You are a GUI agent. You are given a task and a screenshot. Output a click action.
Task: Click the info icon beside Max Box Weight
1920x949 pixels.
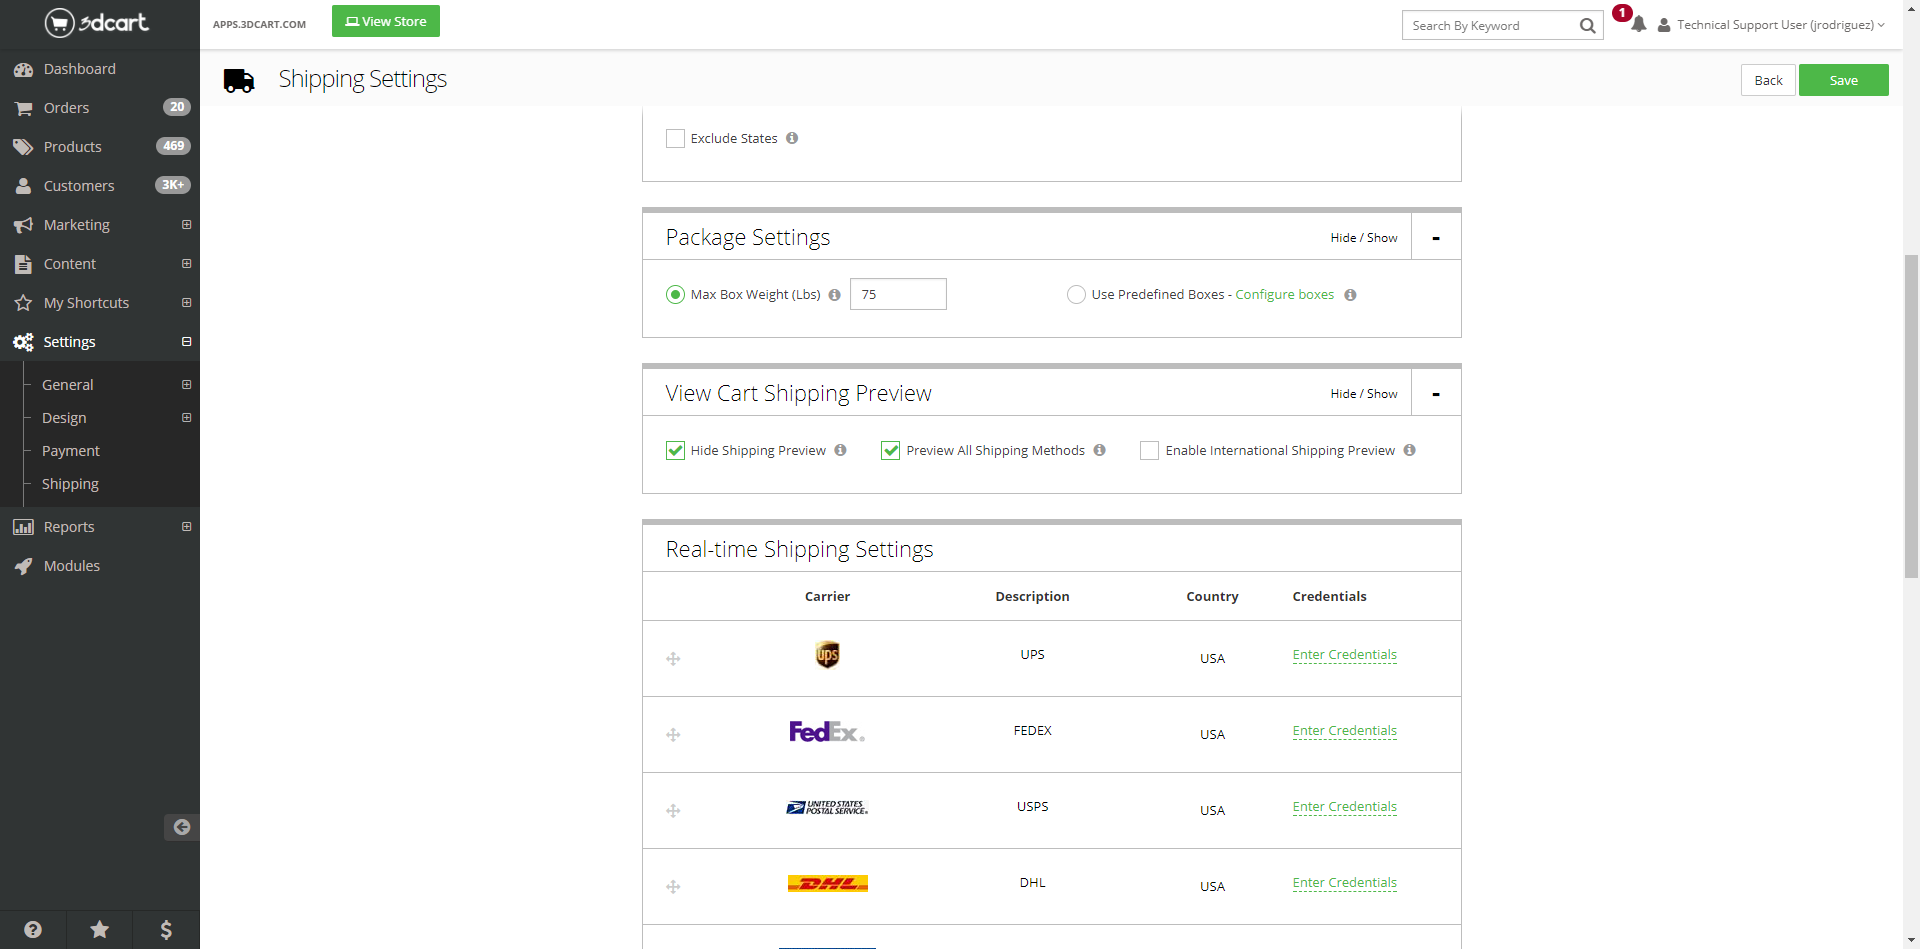coord(834,295)
